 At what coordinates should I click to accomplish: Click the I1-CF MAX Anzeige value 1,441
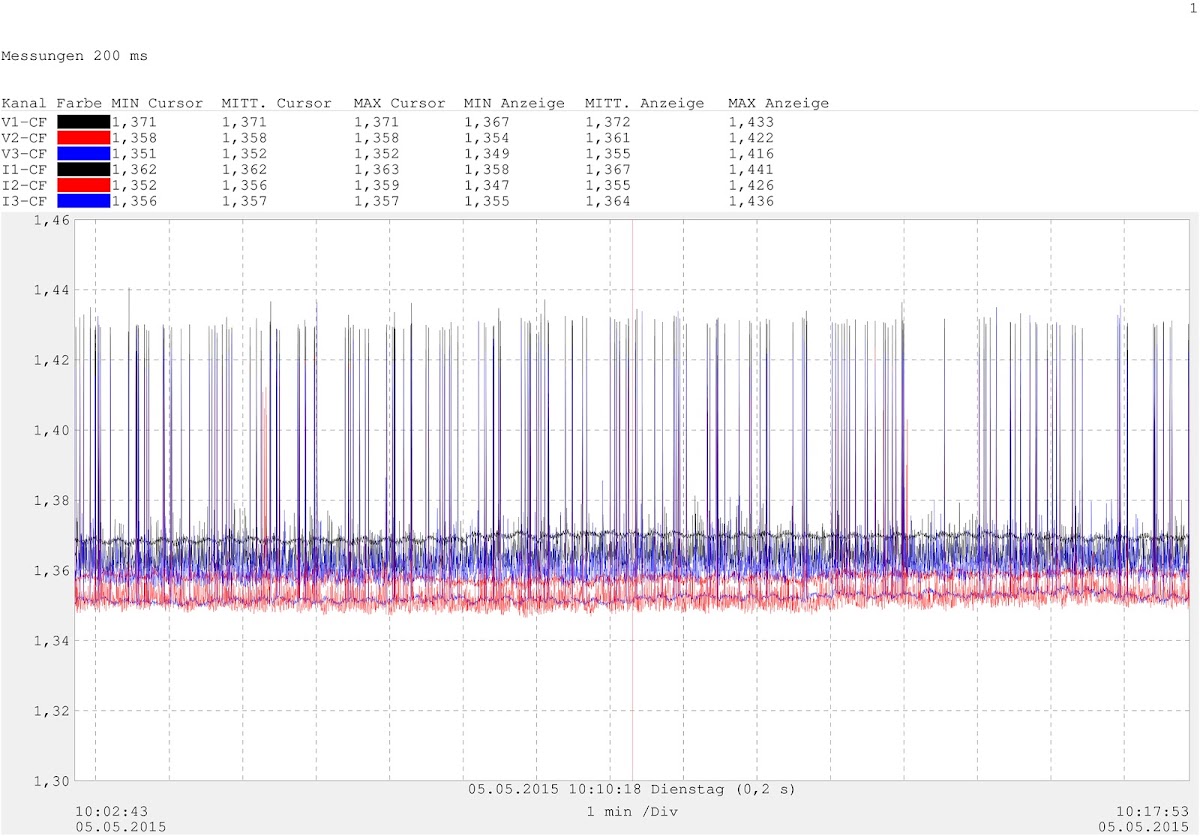(750, 170)
